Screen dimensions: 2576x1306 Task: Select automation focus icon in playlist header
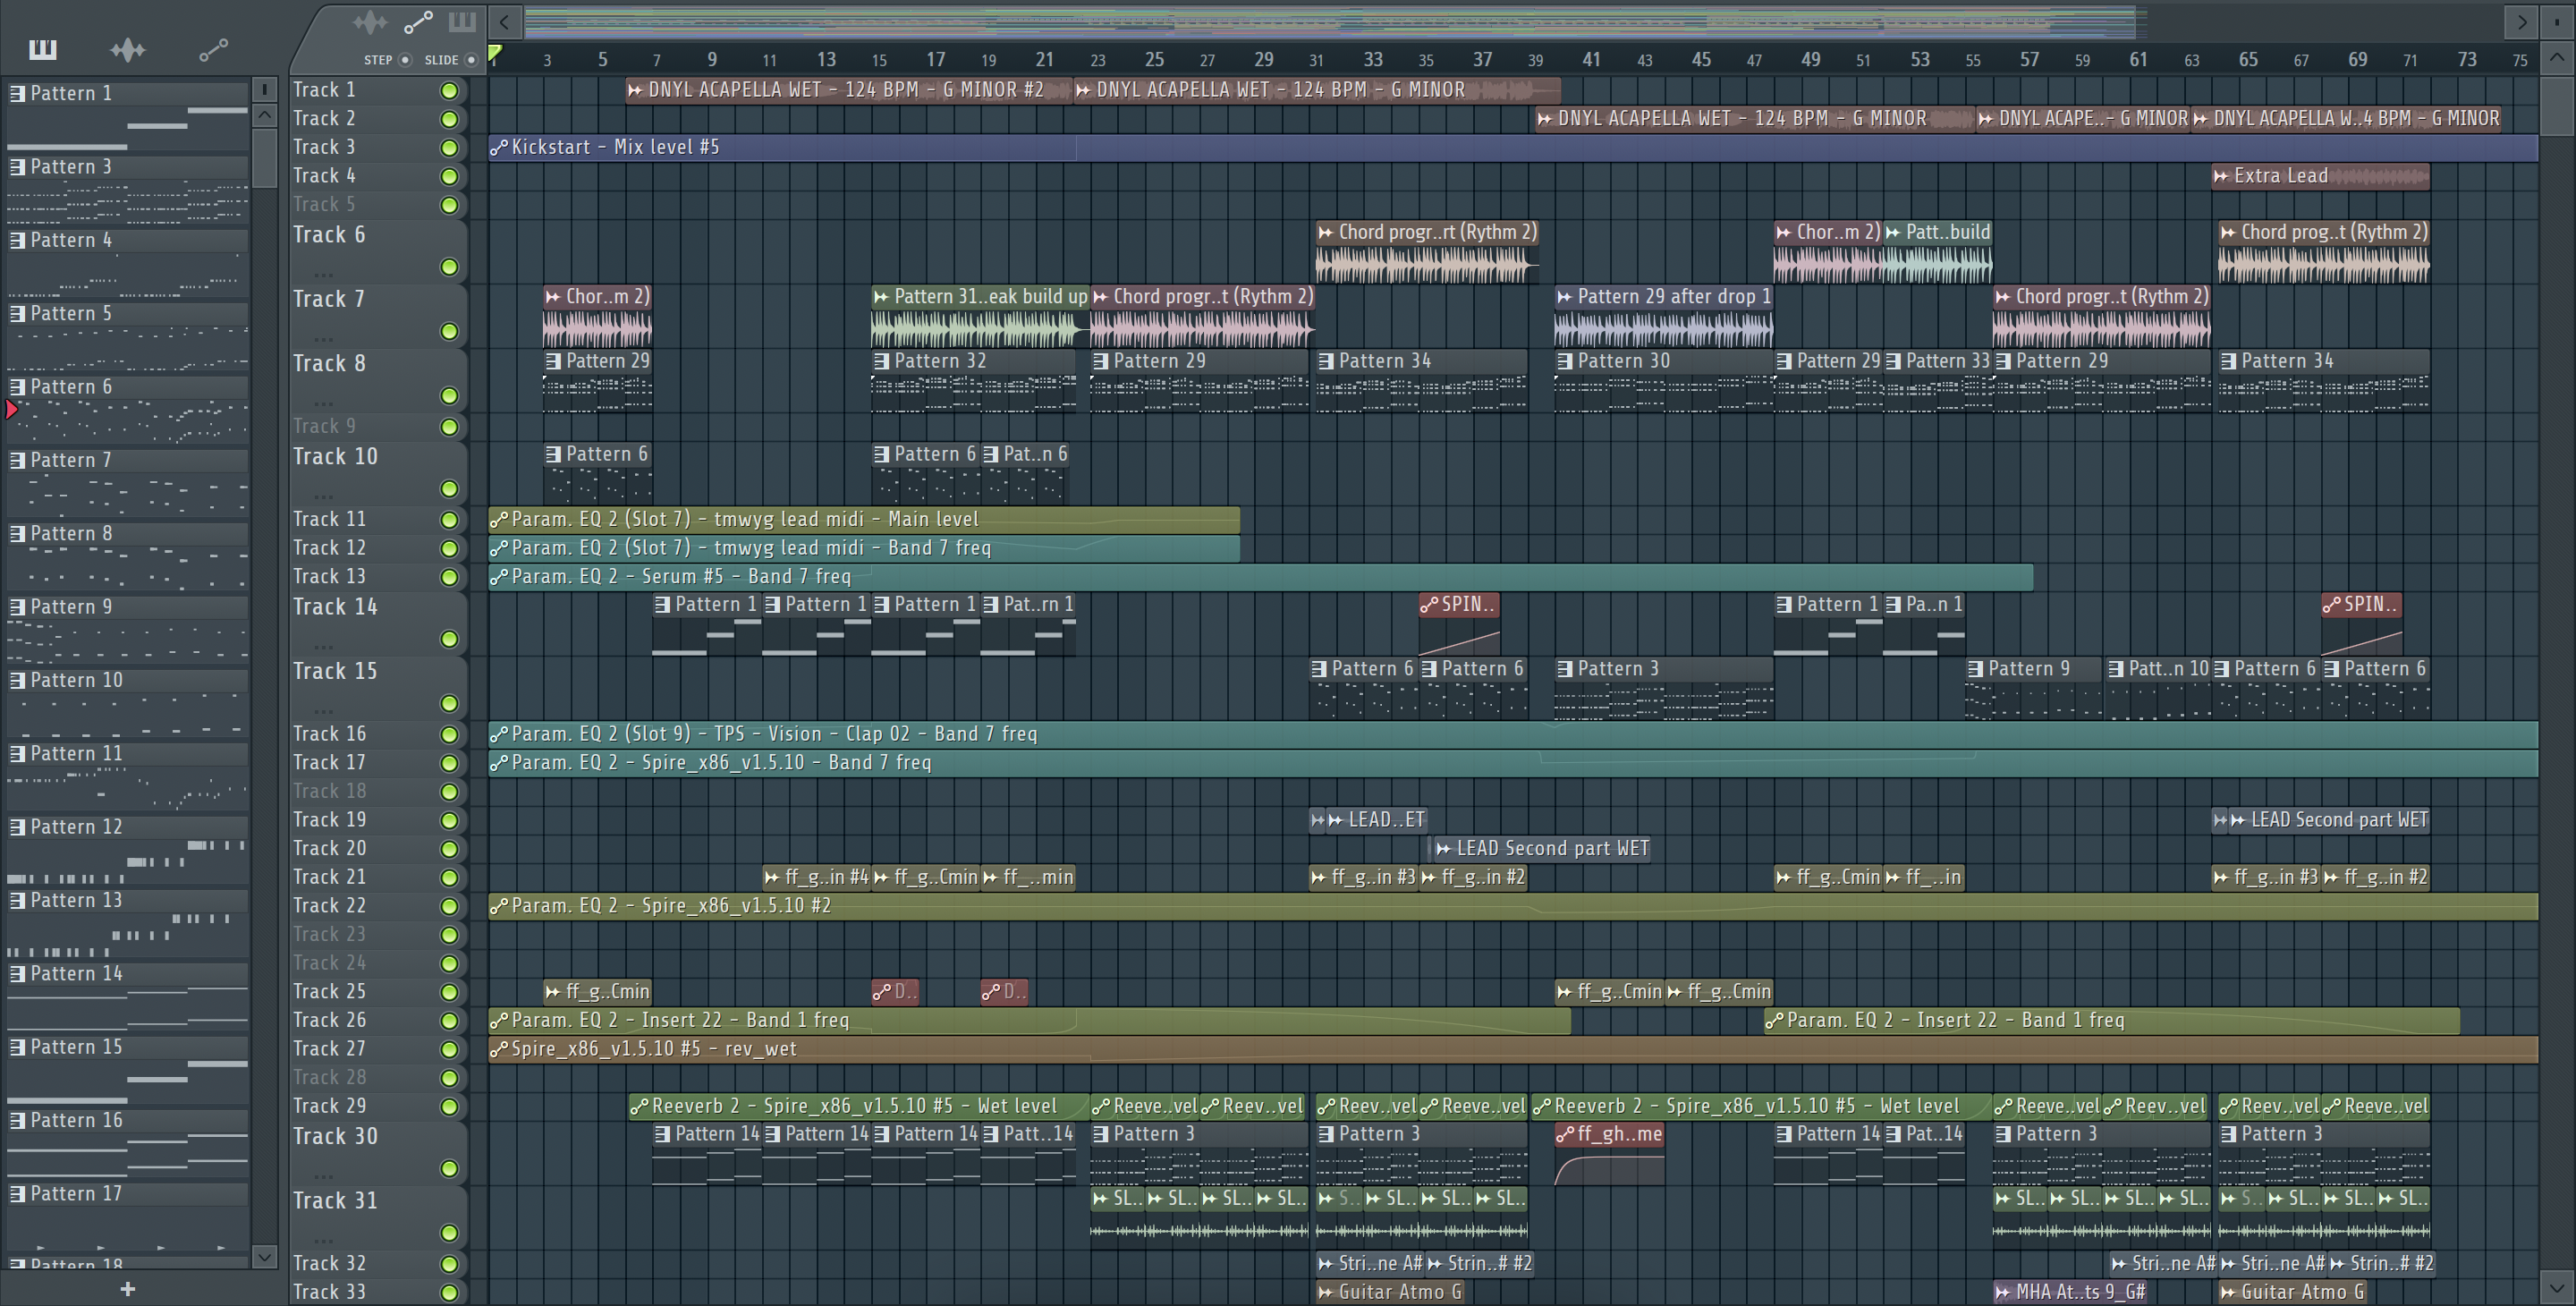tap(418, 21)
